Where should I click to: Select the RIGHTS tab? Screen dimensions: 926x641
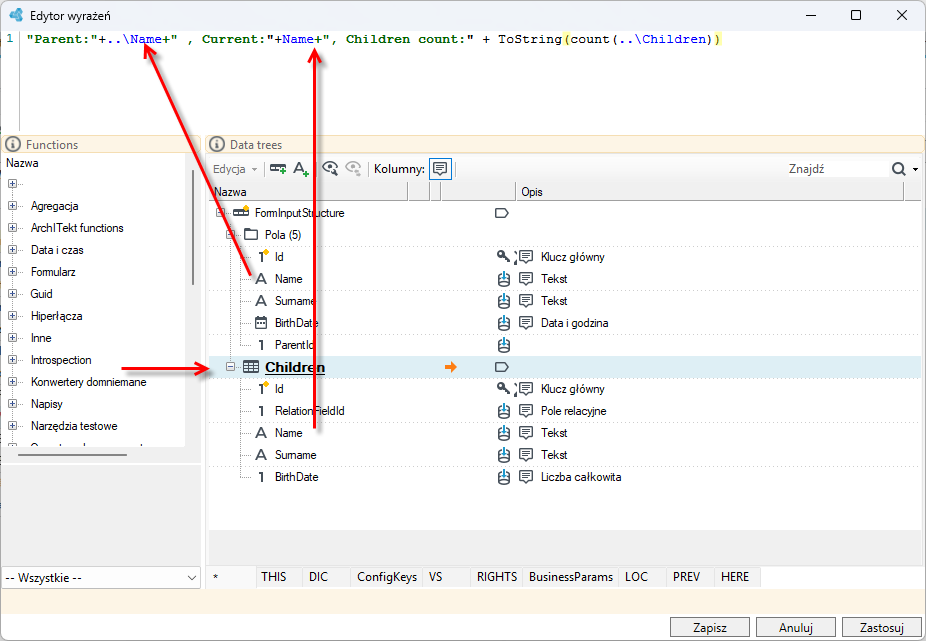tap(497, 577)
